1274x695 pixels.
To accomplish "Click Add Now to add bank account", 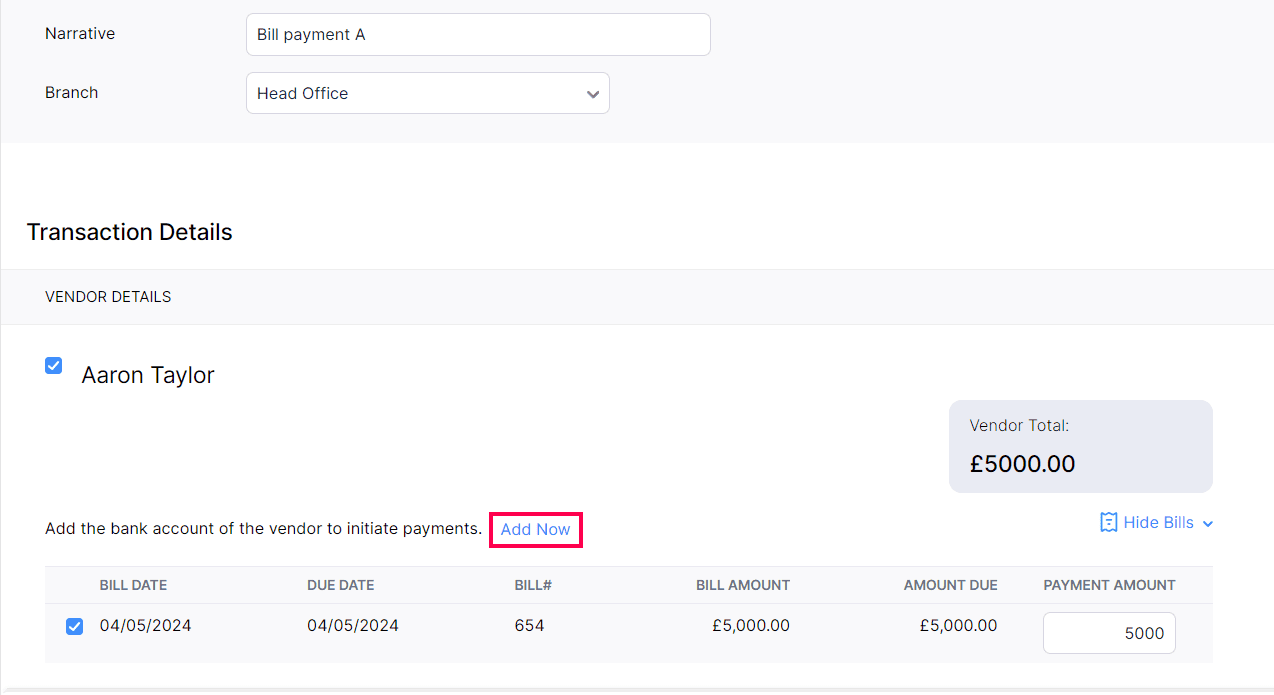I will coord(535,529).
